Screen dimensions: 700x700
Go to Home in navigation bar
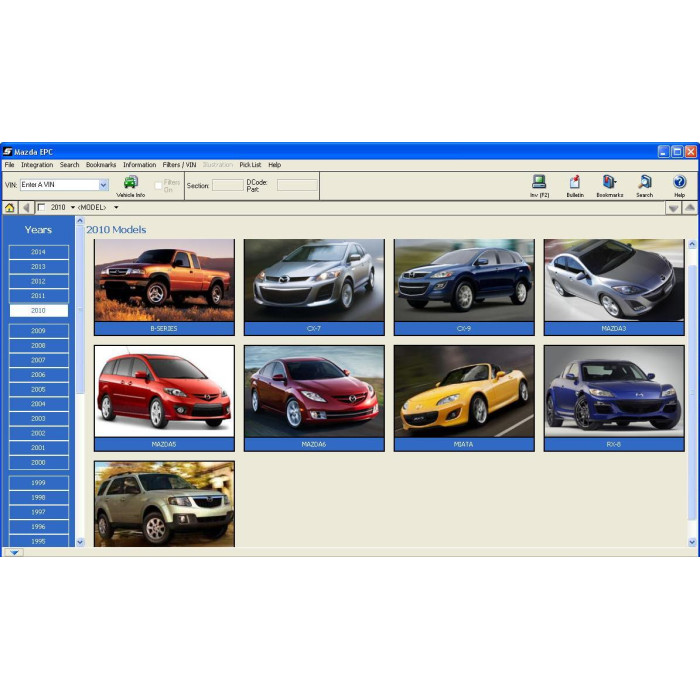pos(9,208)
